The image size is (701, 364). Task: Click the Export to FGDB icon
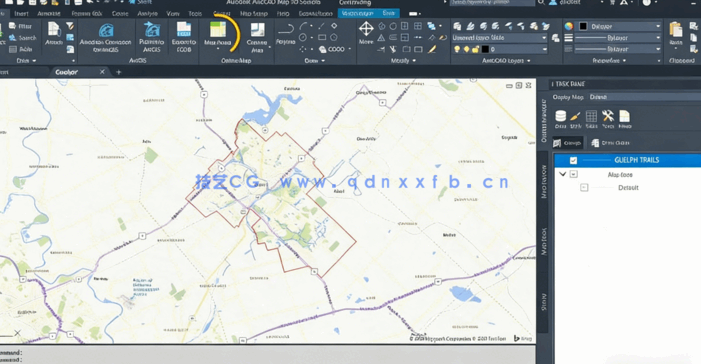coord(184,30)
